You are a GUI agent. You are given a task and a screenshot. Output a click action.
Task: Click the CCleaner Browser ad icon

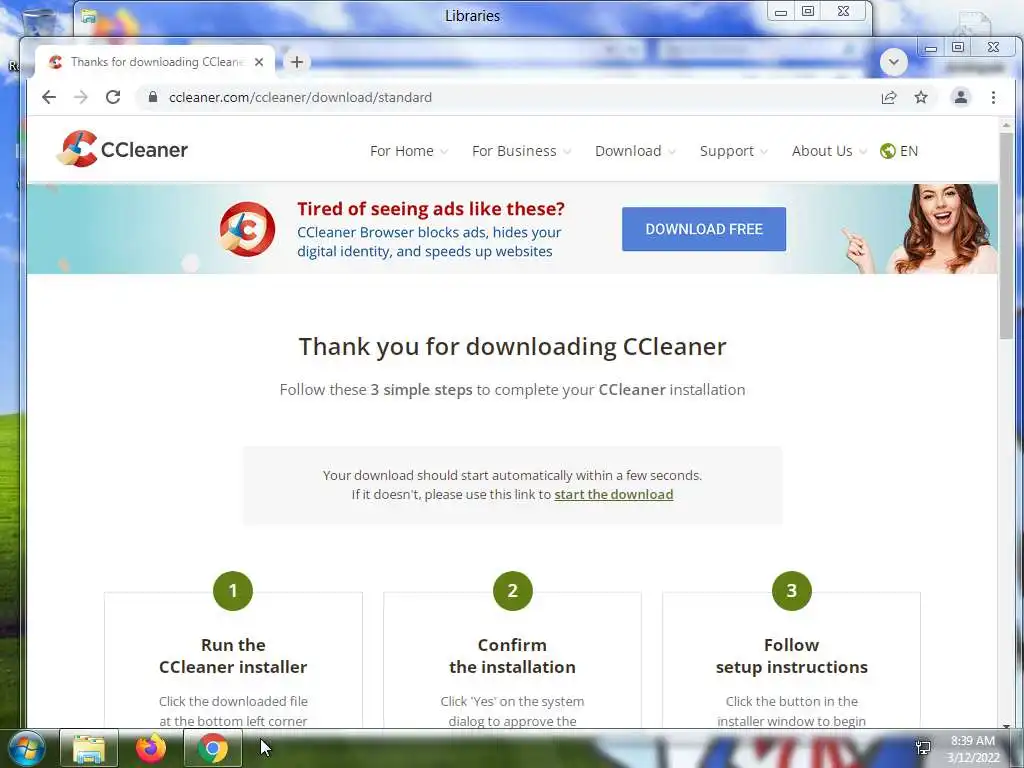click(x=247, y=229)
